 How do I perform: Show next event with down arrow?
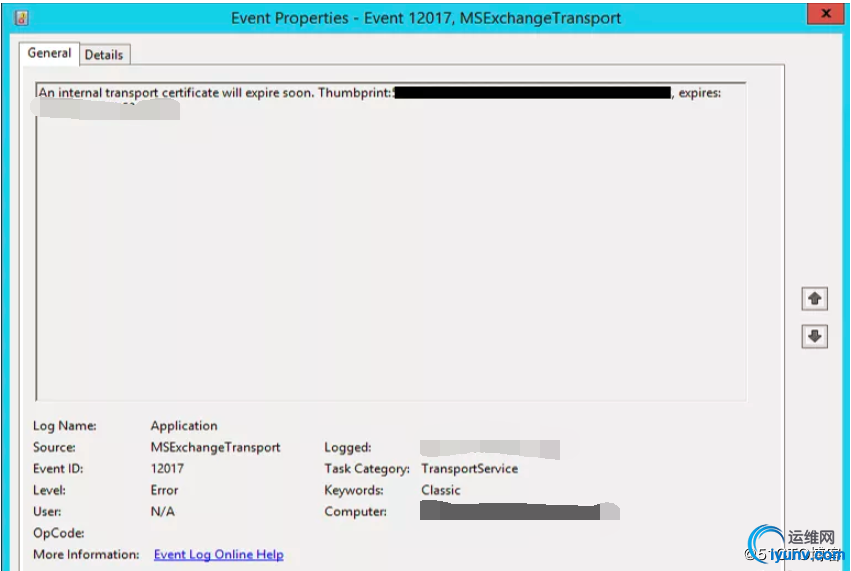tap(814, 337)
